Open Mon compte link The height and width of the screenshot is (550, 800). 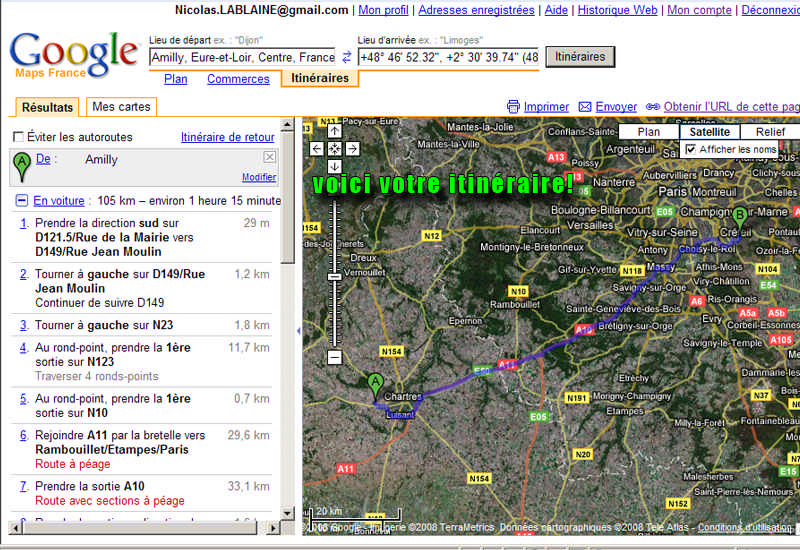[699, 10]
